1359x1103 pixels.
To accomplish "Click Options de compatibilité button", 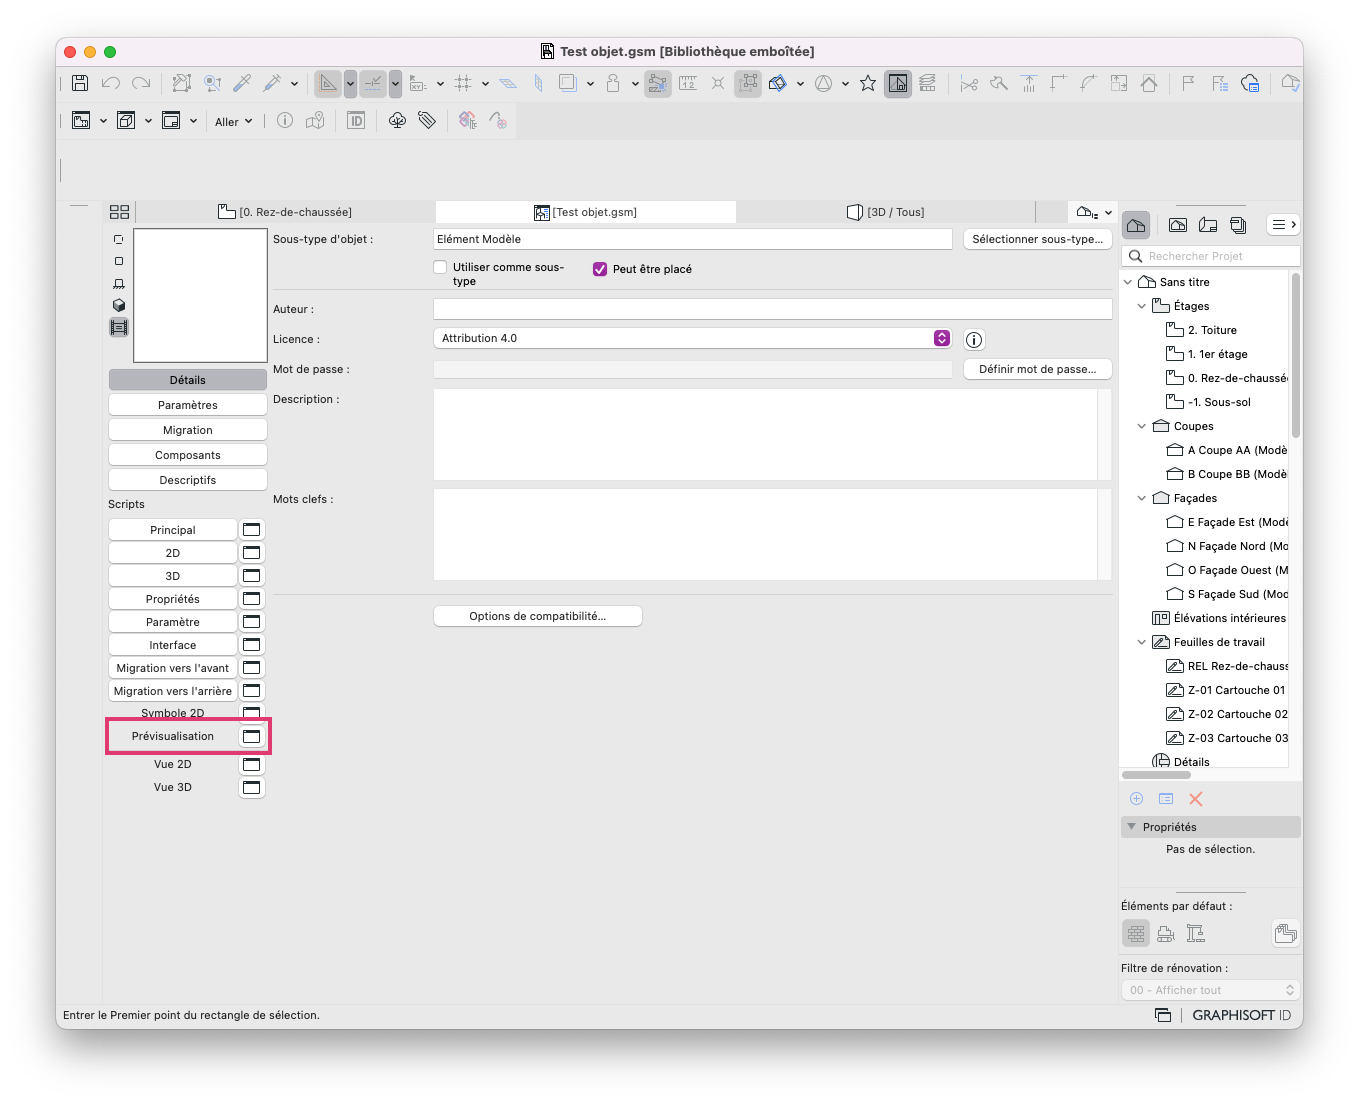I will tap(538, 616).
